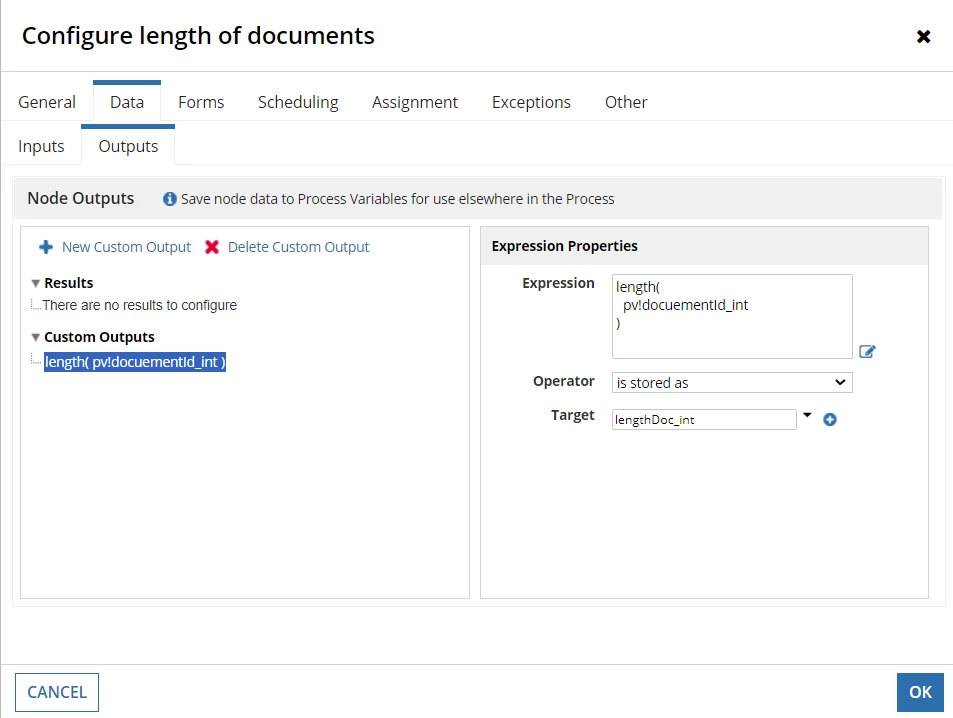Click the blue plus New Custom Output icon

click(x=46, y=247)
